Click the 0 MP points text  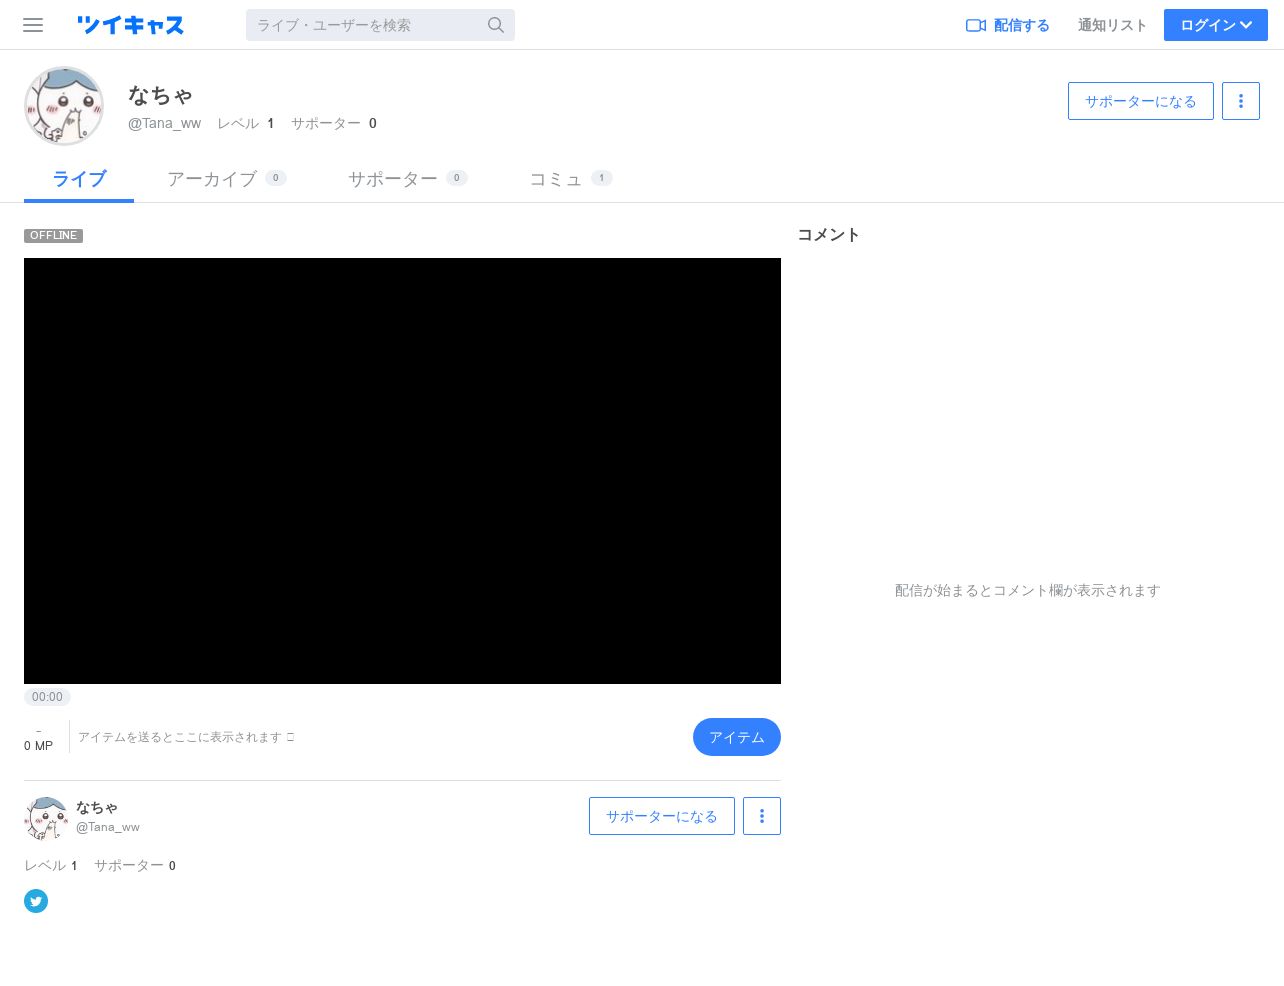(38, 746)
